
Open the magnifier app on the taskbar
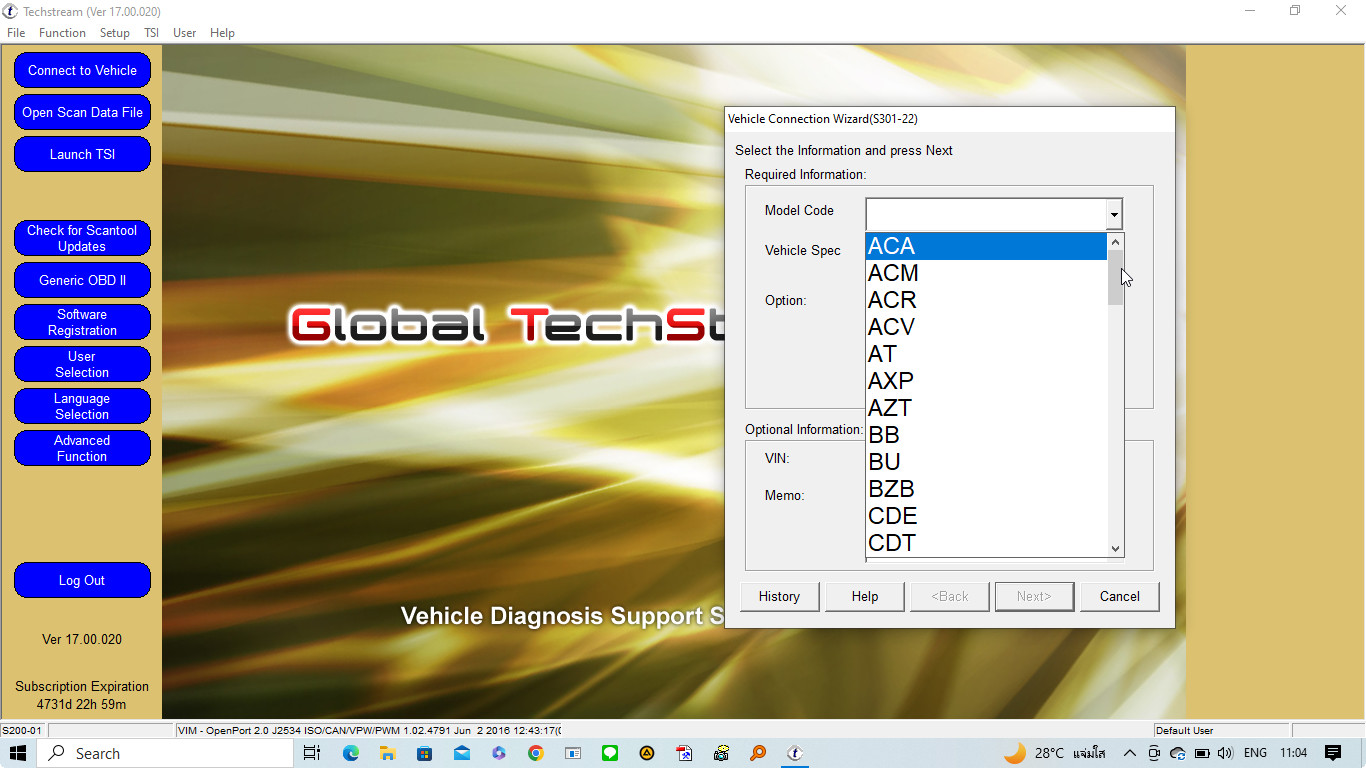758,753
